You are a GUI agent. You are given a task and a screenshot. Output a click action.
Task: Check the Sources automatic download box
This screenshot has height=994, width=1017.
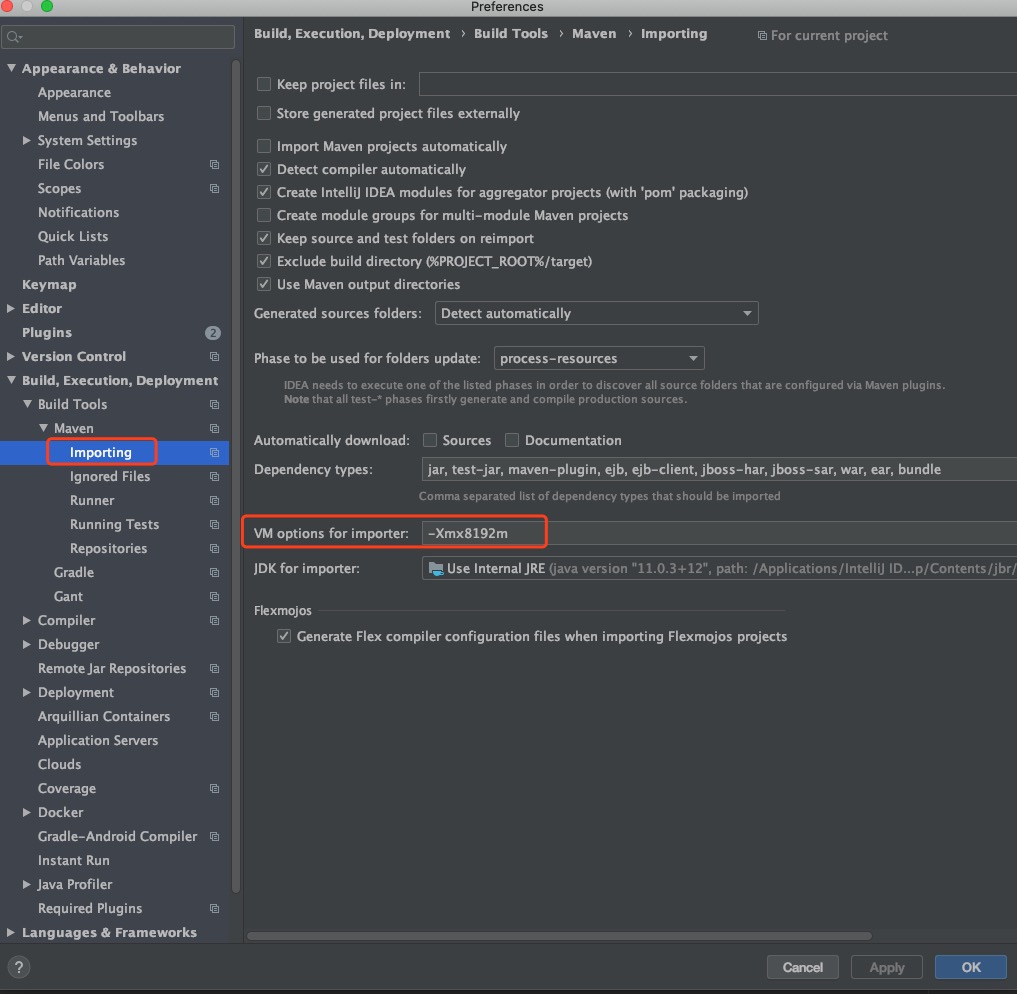[430, 440]
